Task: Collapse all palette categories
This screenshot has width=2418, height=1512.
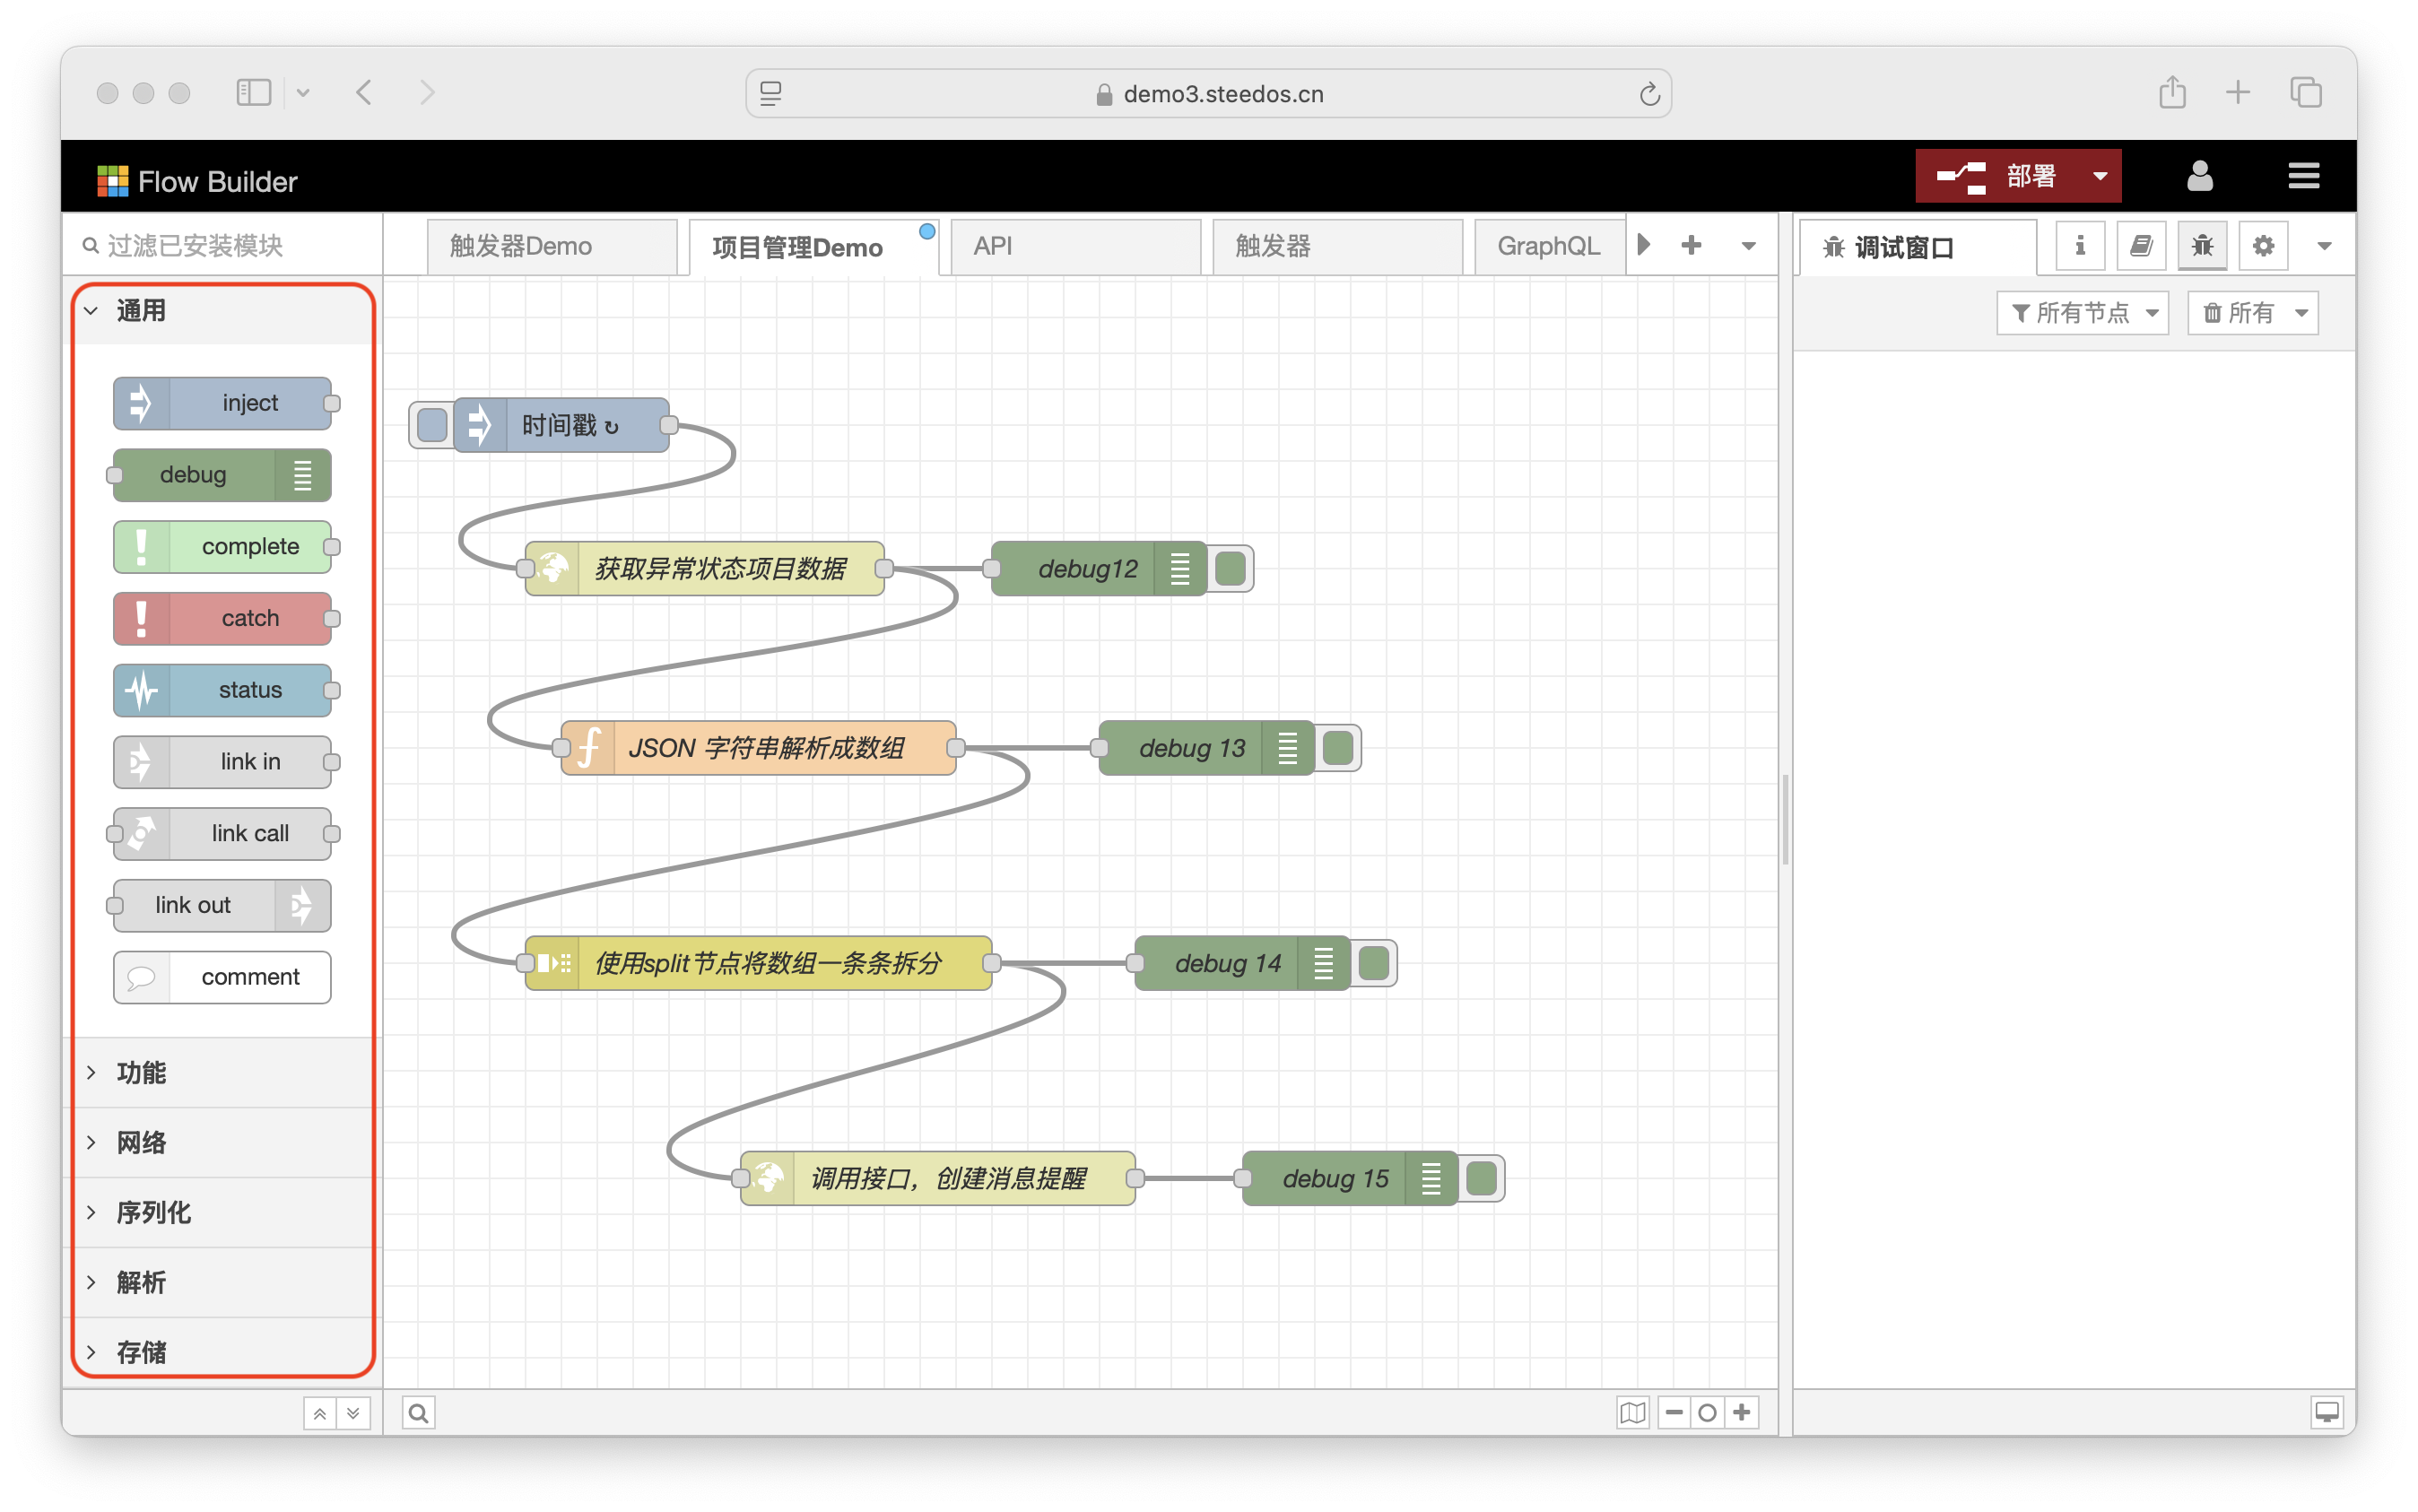Action: point(320,1413)
